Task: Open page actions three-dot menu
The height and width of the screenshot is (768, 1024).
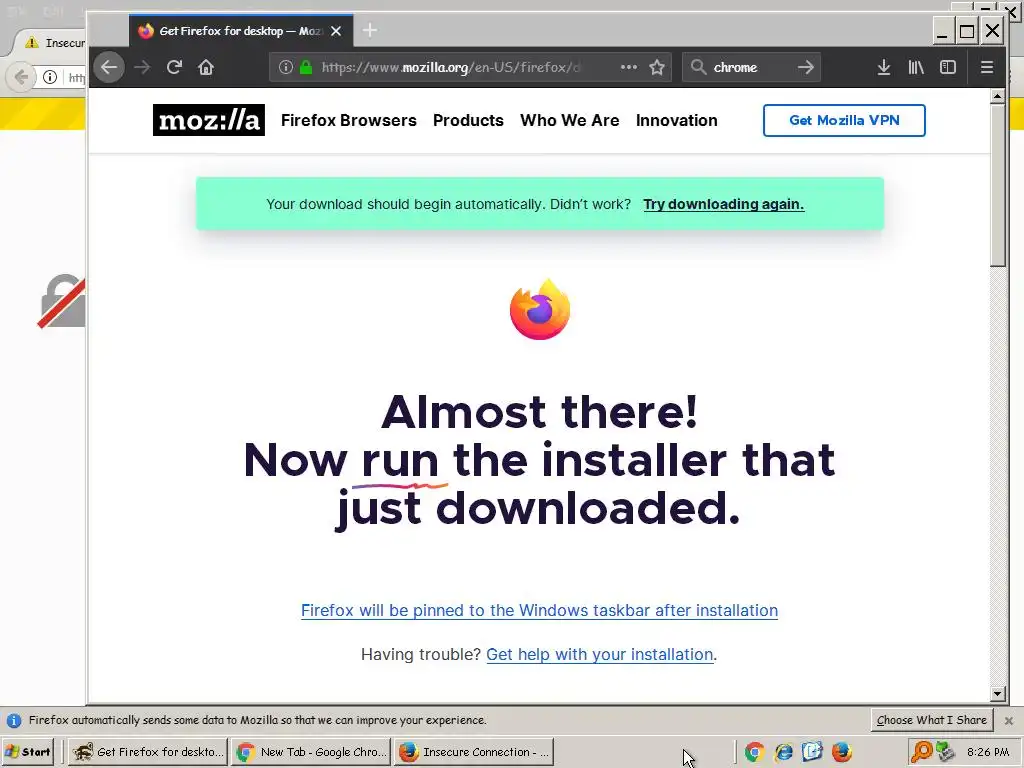Action: (628, 67)
